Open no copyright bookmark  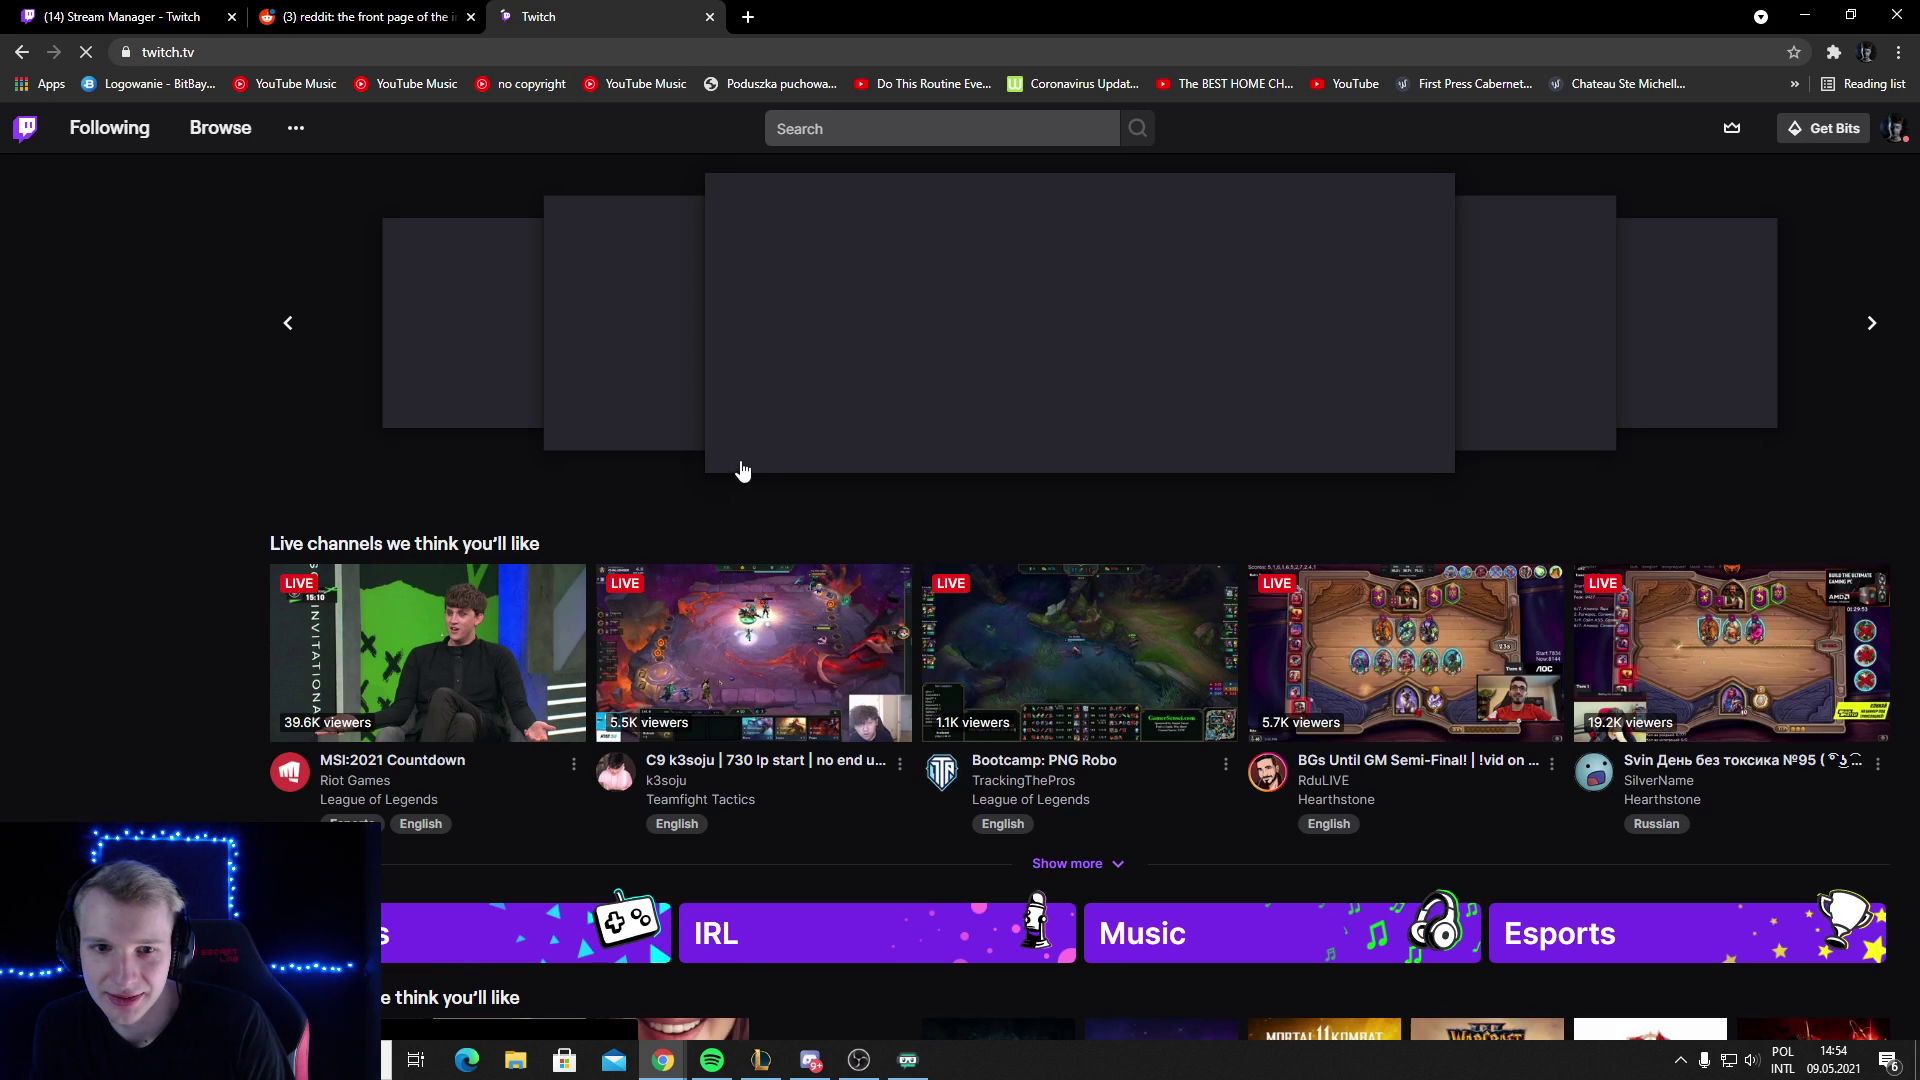[520, 84]
